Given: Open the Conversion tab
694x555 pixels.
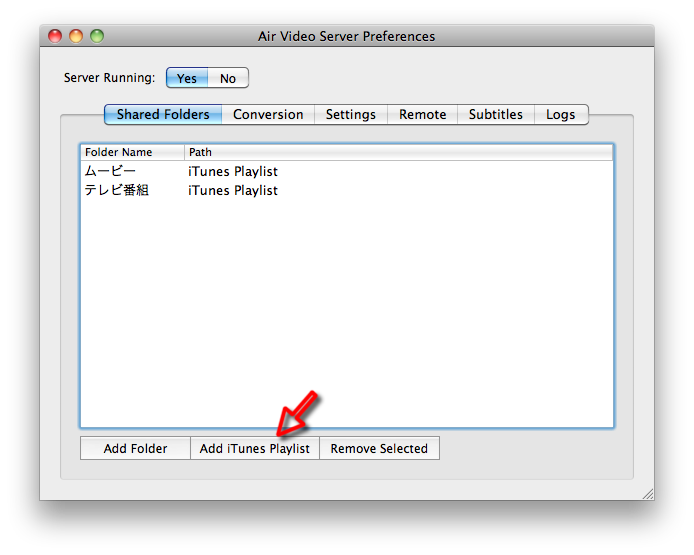Looking at the screenshot, I should [x=268, y=115].
